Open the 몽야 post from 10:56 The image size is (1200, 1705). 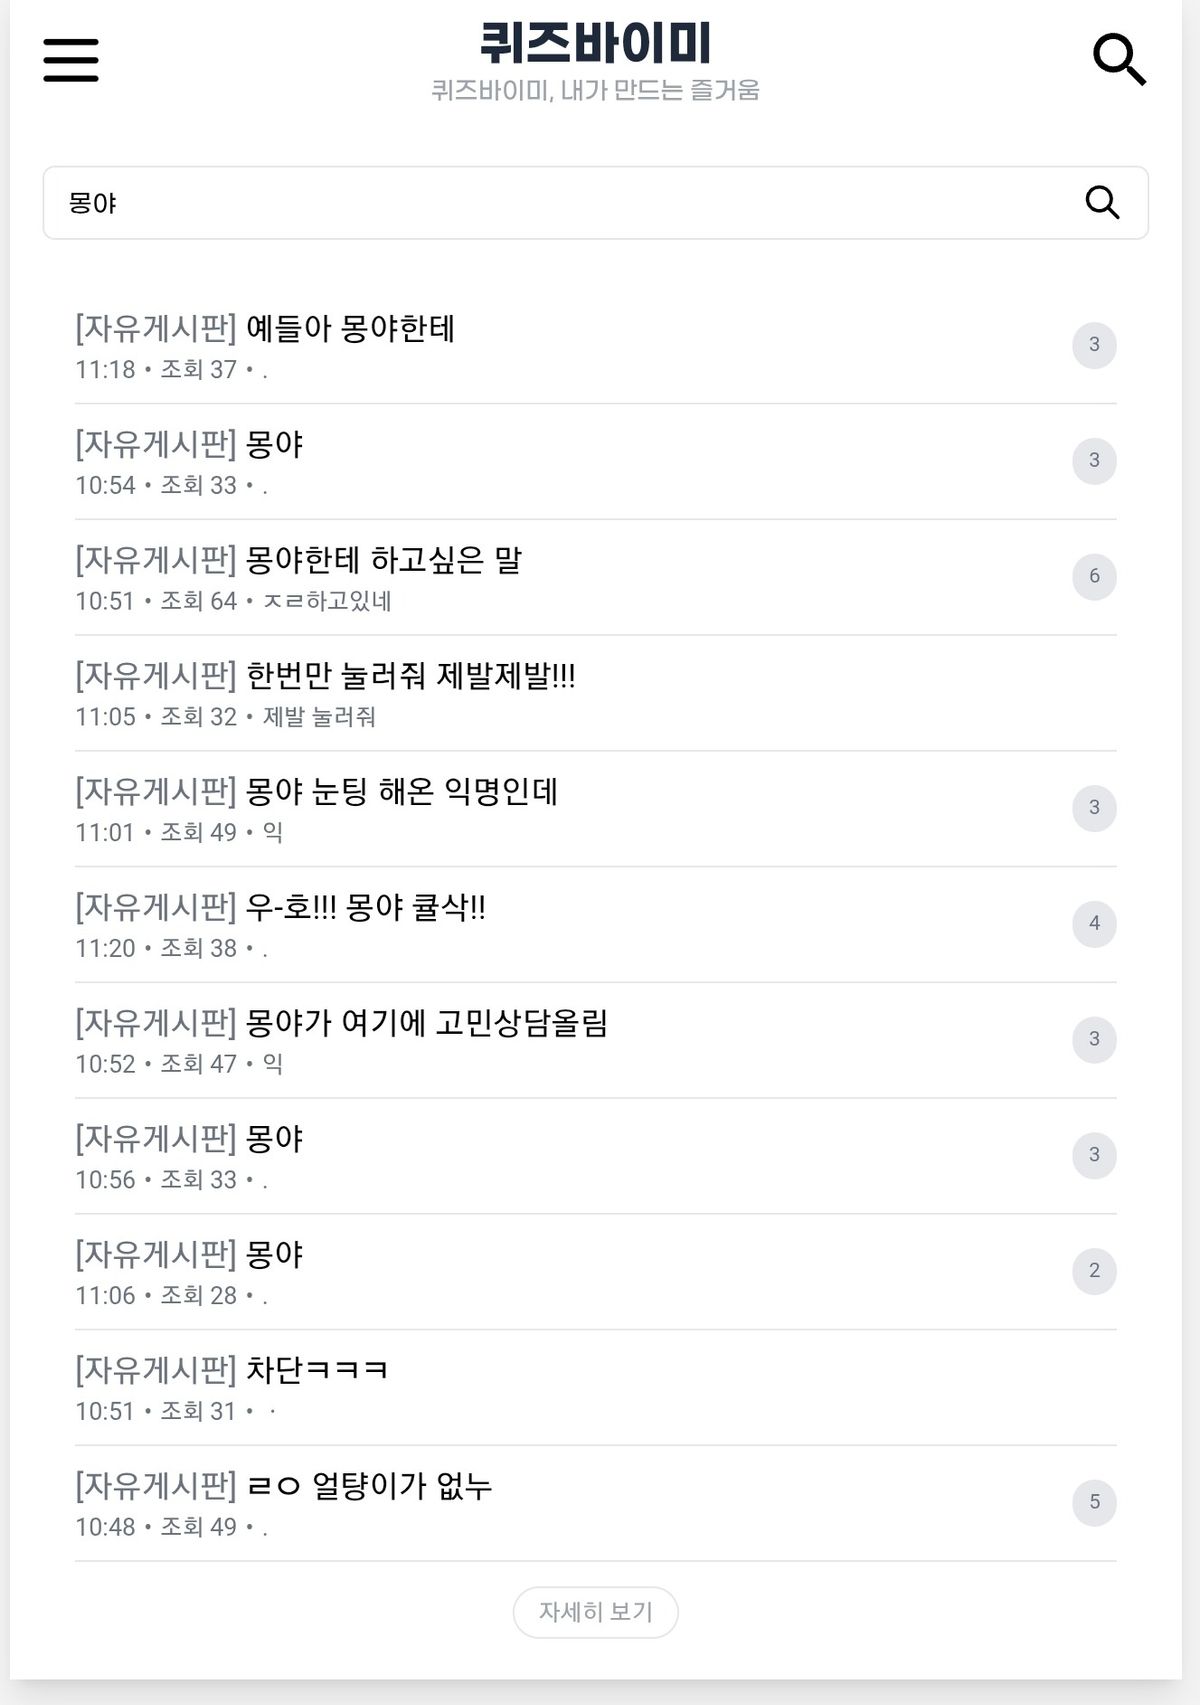point(274,1139)
